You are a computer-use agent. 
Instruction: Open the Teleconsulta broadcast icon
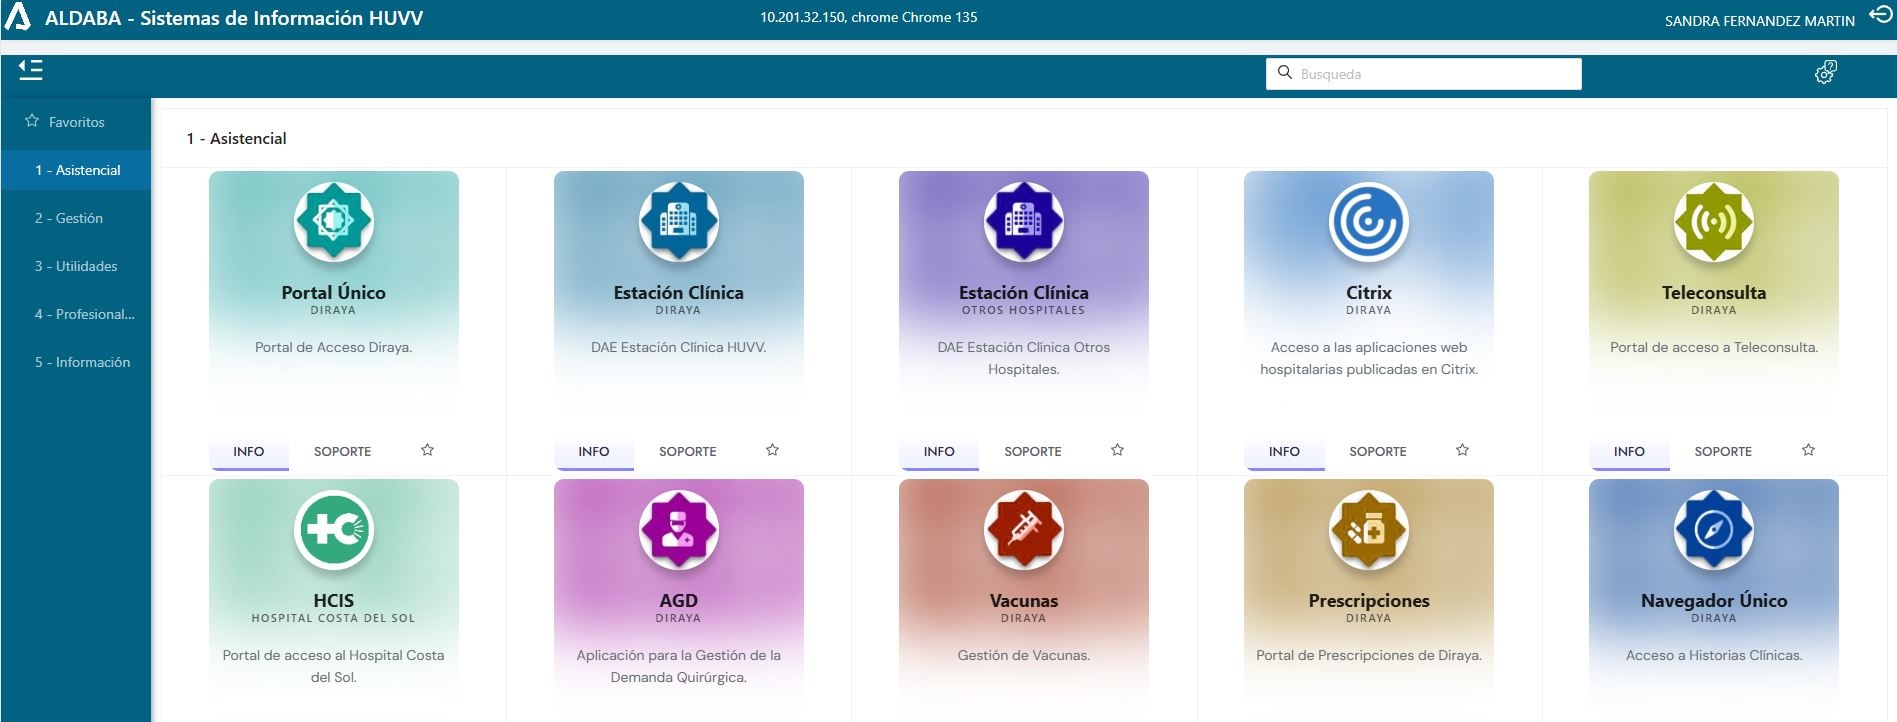[1714, 221]
